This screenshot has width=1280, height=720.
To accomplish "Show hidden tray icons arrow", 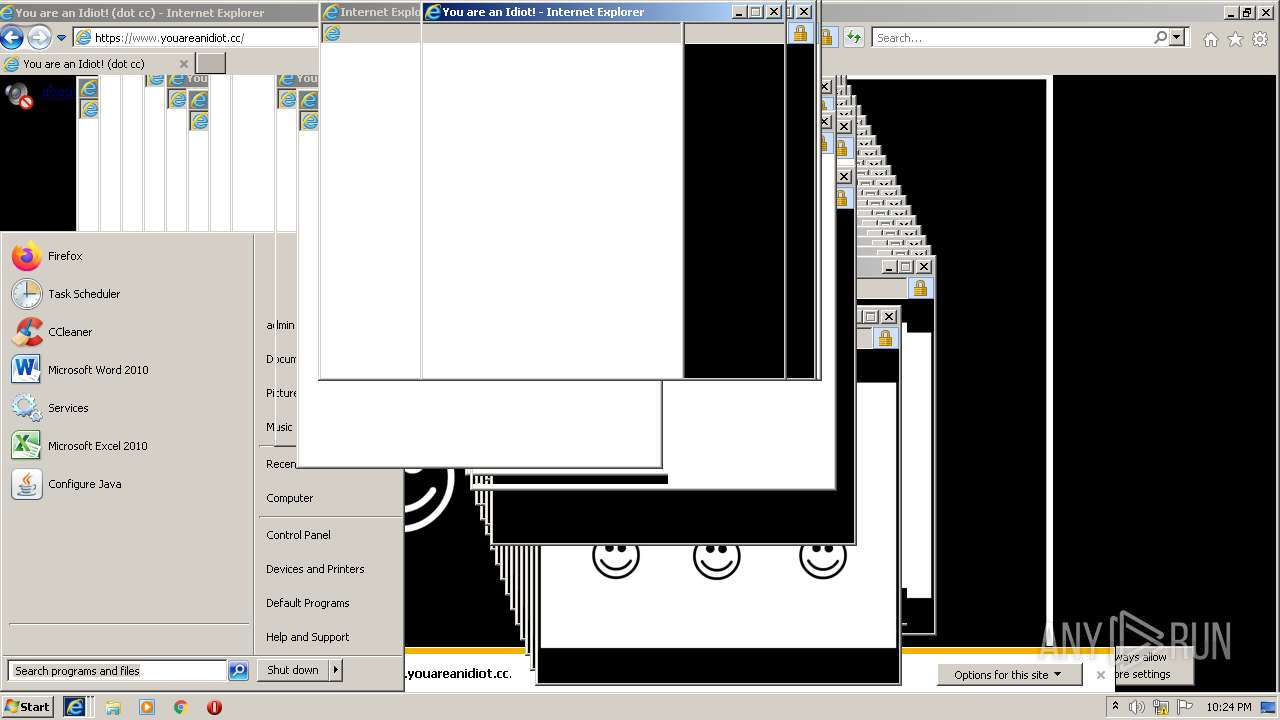I will [x=1115, y=707].
